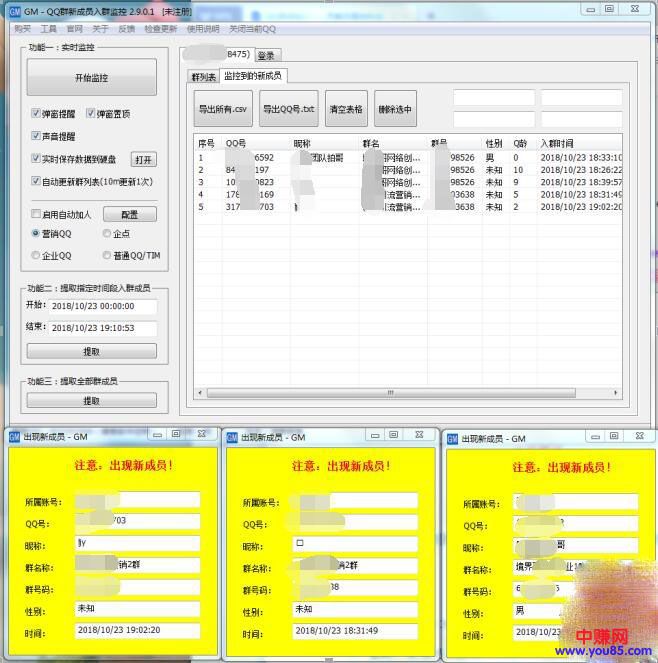This screenshot has width=658, height=663.
Task: Click the 结束 end time field
Action: point(102,328)
